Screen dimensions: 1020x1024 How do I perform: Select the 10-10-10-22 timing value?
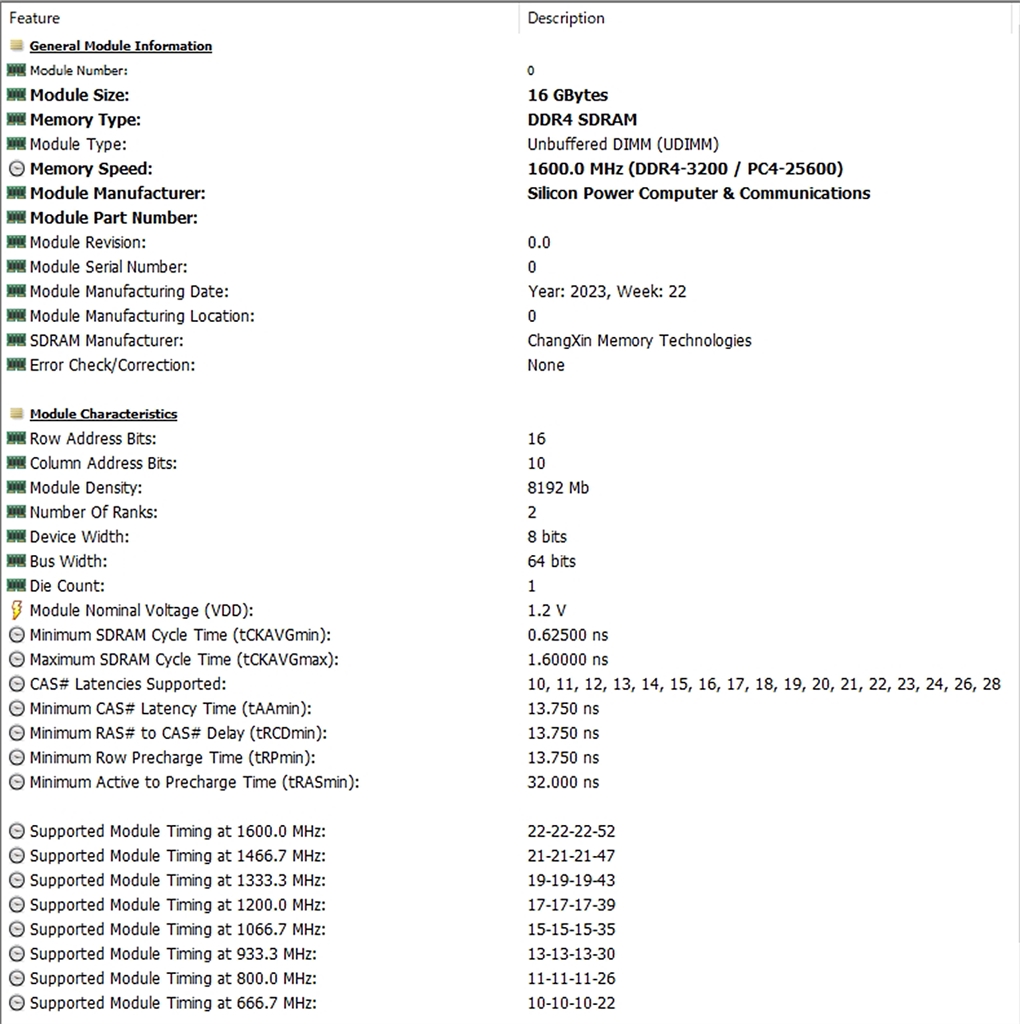point(571,1003)
